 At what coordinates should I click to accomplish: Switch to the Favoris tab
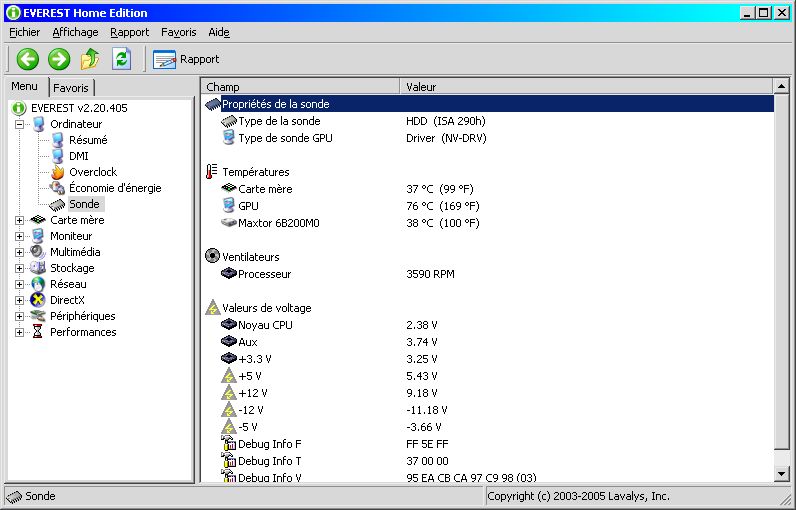tap(71, 88)
